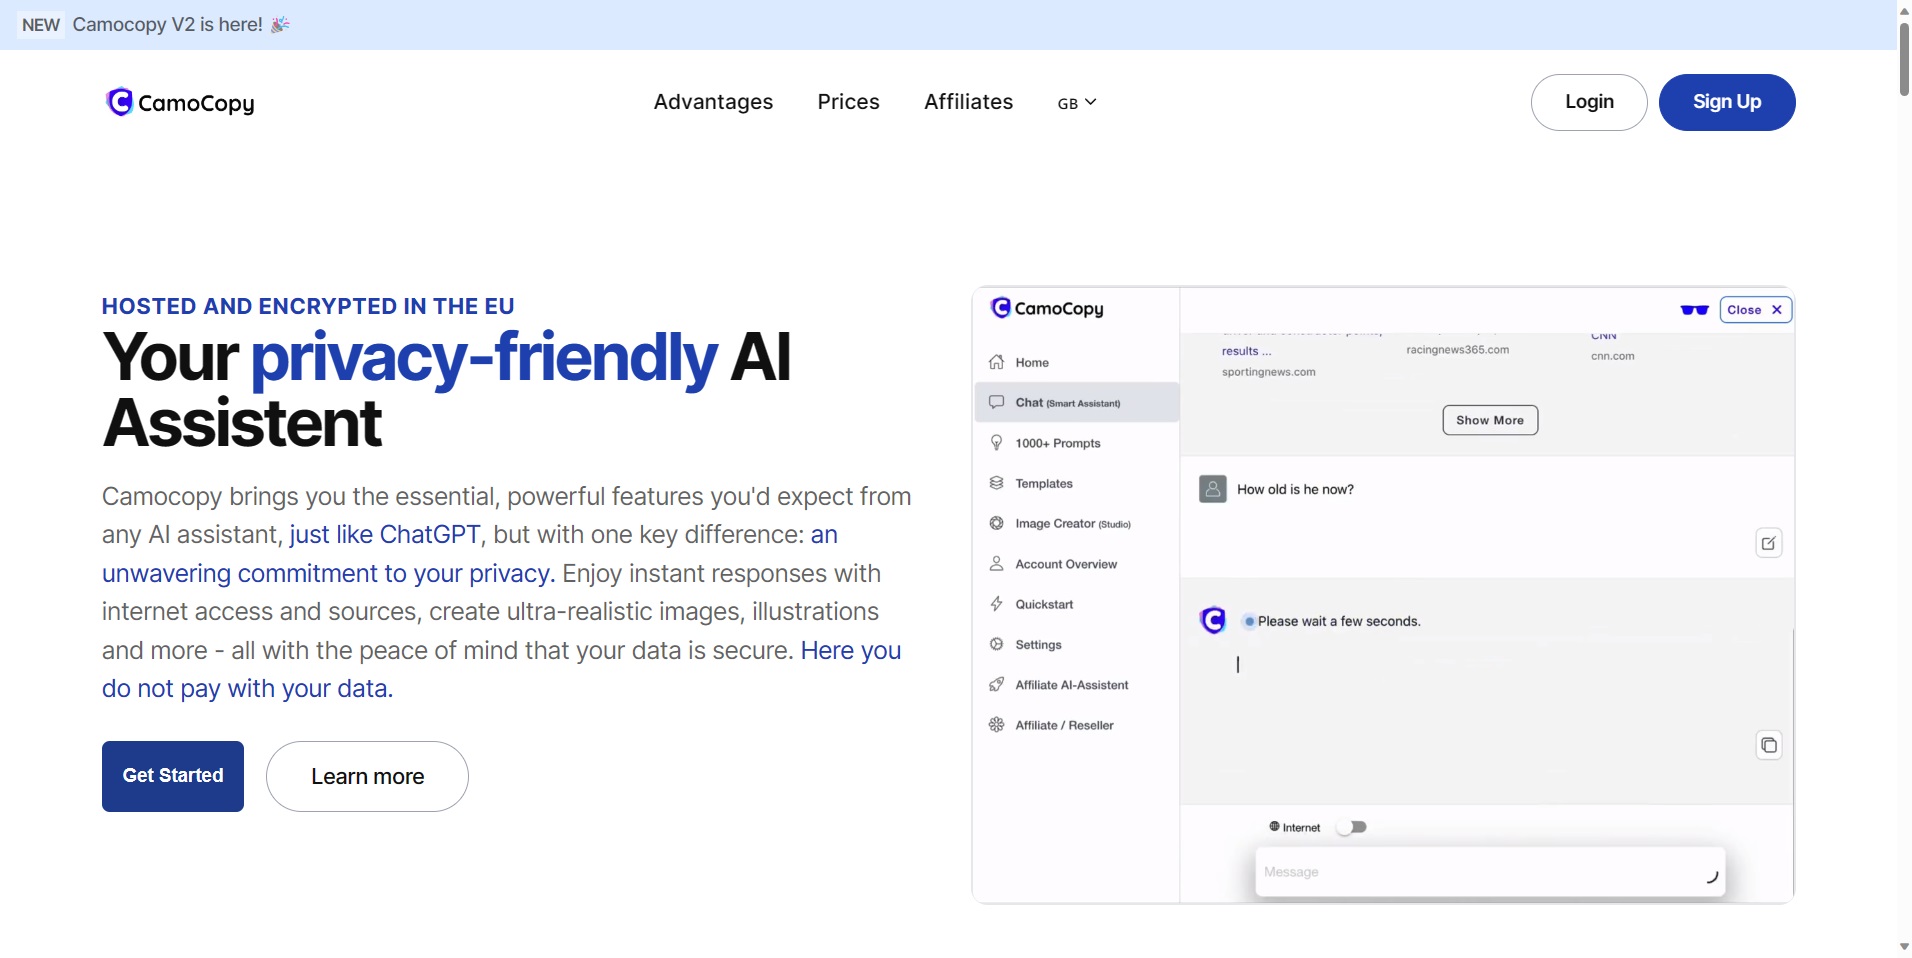Click the Message input field
This screenshot has height=958, width=1912.
tap(1490, 872)
